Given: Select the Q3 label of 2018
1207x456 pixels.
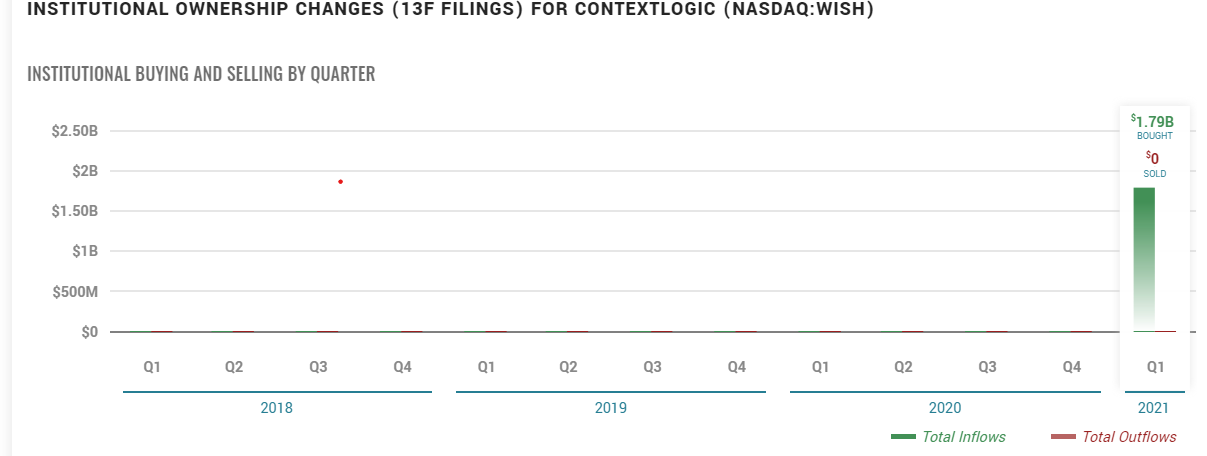Looking at the screenshot, I should pos(318,367).
